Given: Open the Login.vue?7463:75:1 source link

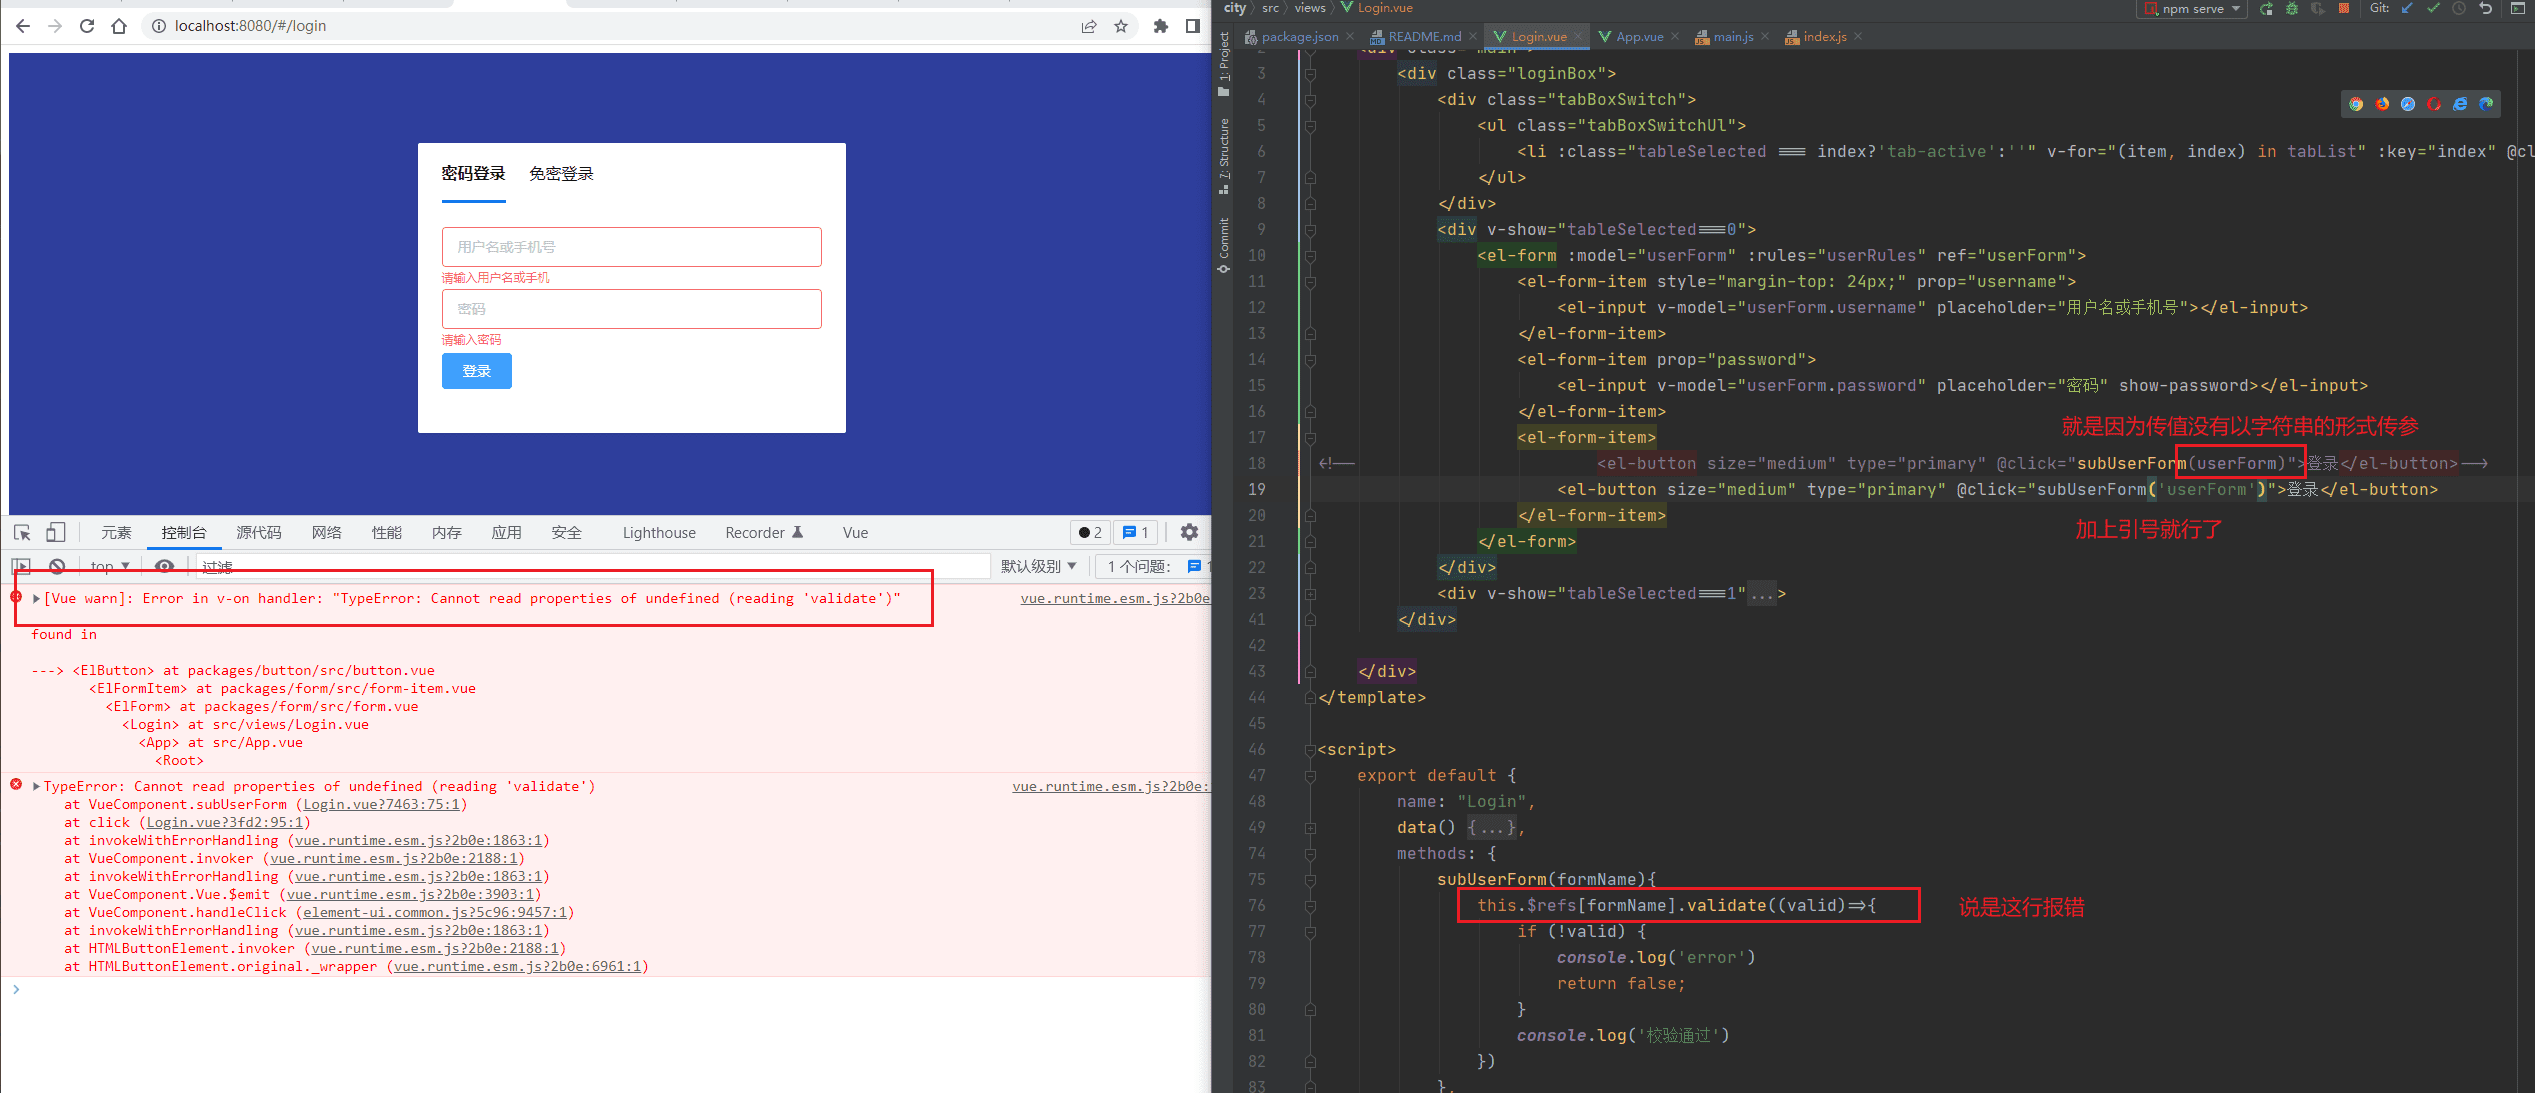Looking at the screenshot, I should pyautogui.click(x=381, y=805).
